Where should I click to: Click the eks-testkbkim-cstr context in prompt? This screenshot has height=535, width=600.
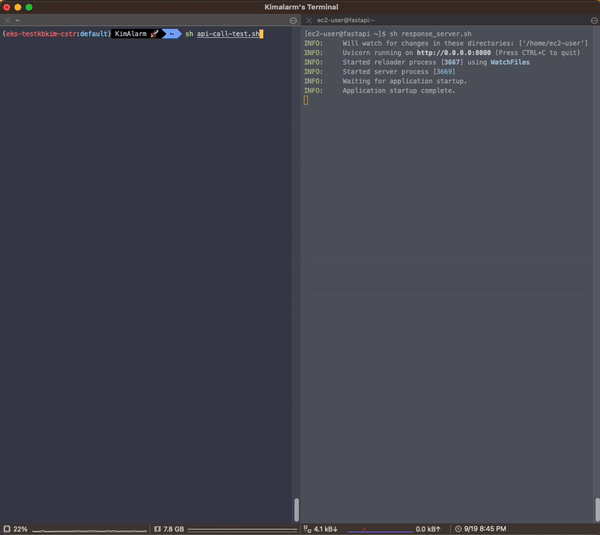(x=41, y=34)
